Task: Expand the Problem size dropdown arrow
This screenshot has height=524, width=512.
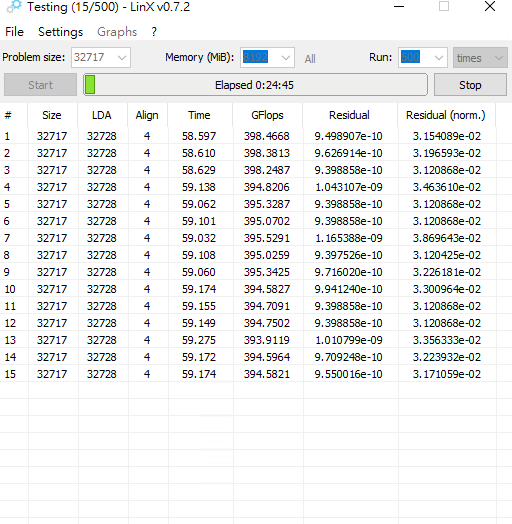Action: pyautogui.click(x=122, y=57)
